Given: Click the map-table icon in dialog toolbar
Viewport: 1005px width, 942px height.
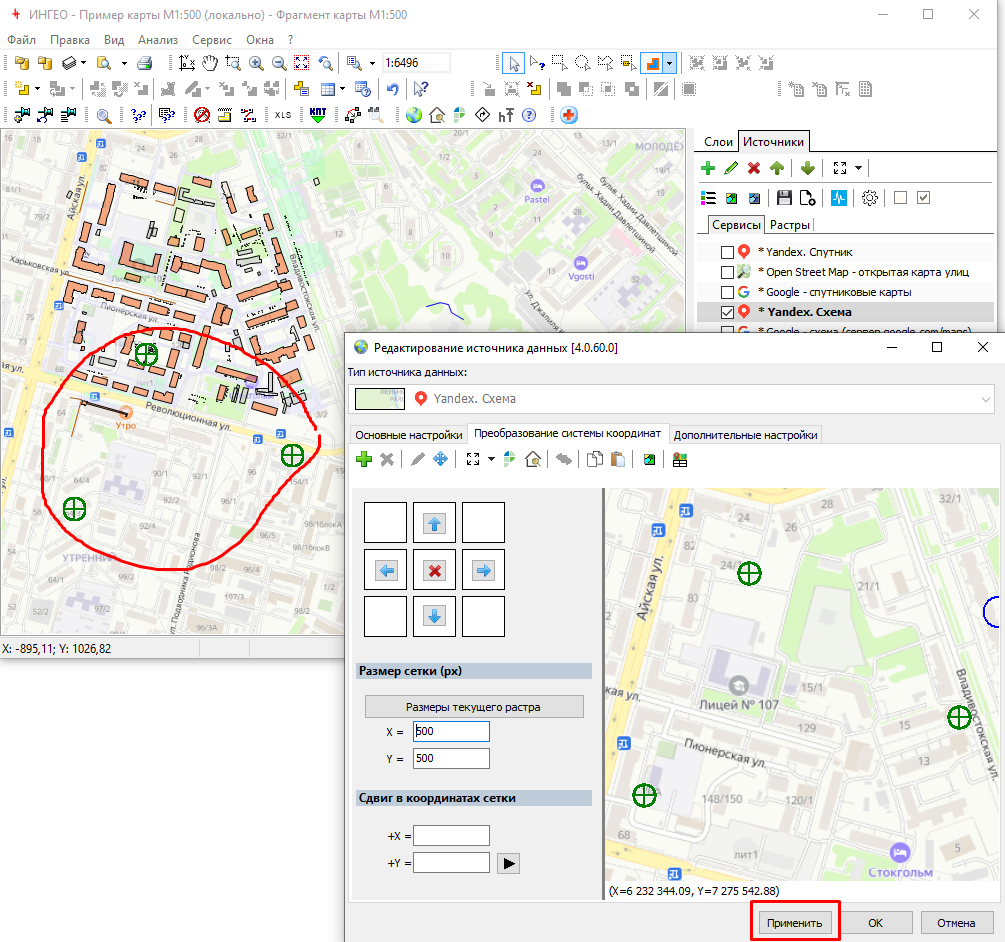Looking at the screenshot, I should (x=679, y=459).
